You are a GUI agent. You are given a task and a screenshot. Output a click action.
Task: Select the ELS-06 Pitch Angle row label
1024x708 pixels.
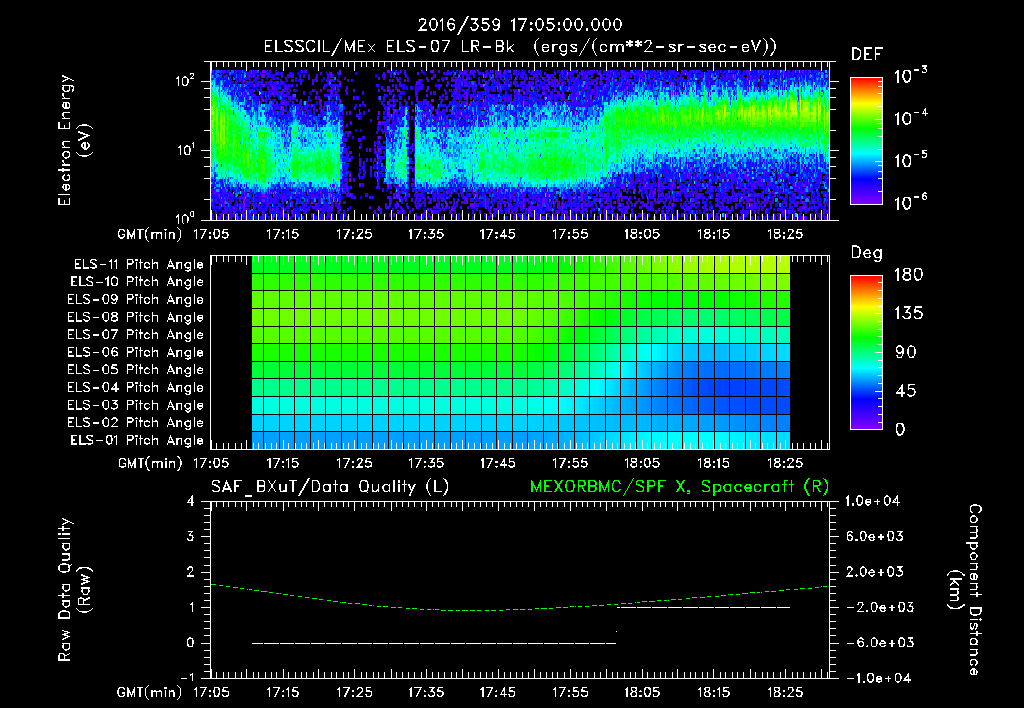[x=136, y=352]
